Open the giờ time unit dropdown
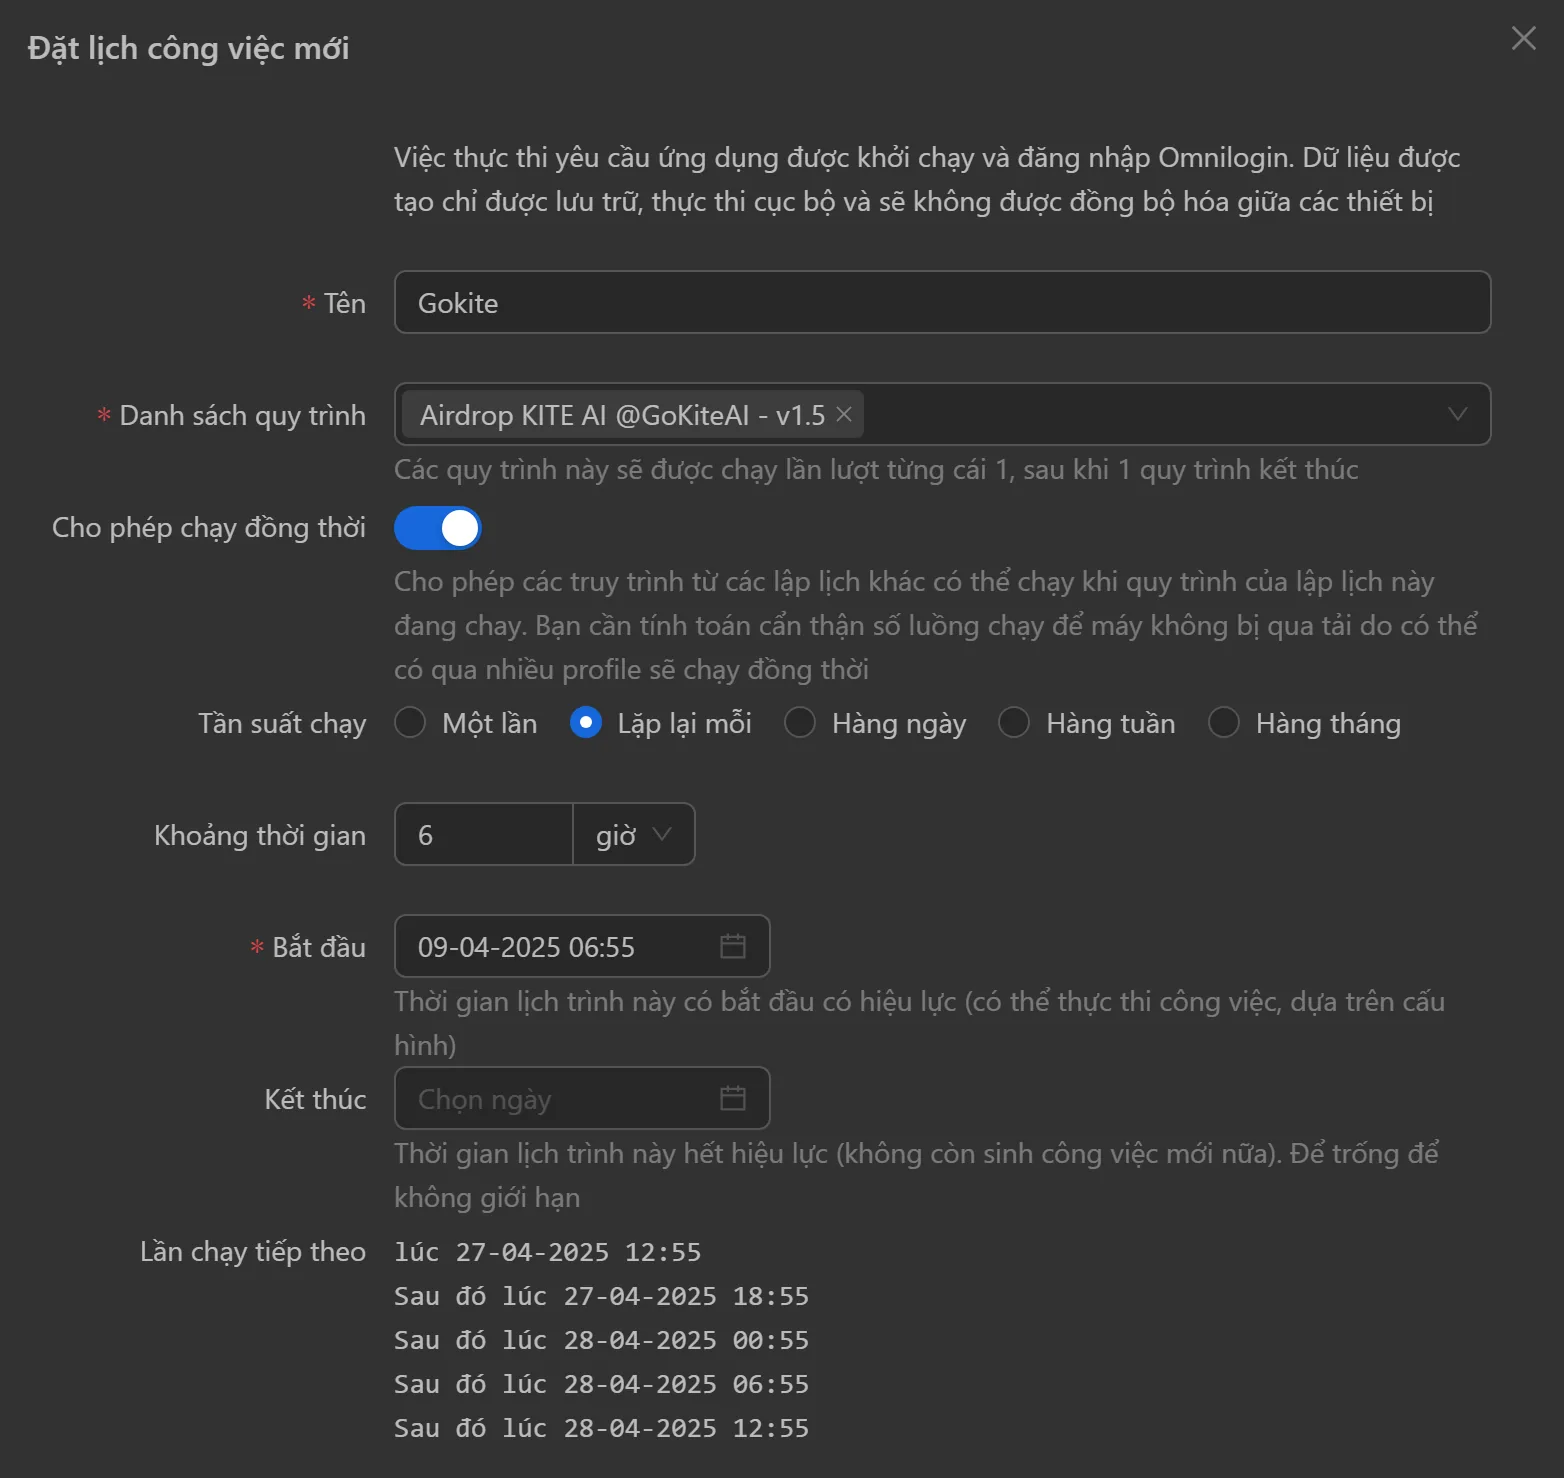Viewport: 1564px width, 1478px height. [634, 834]
